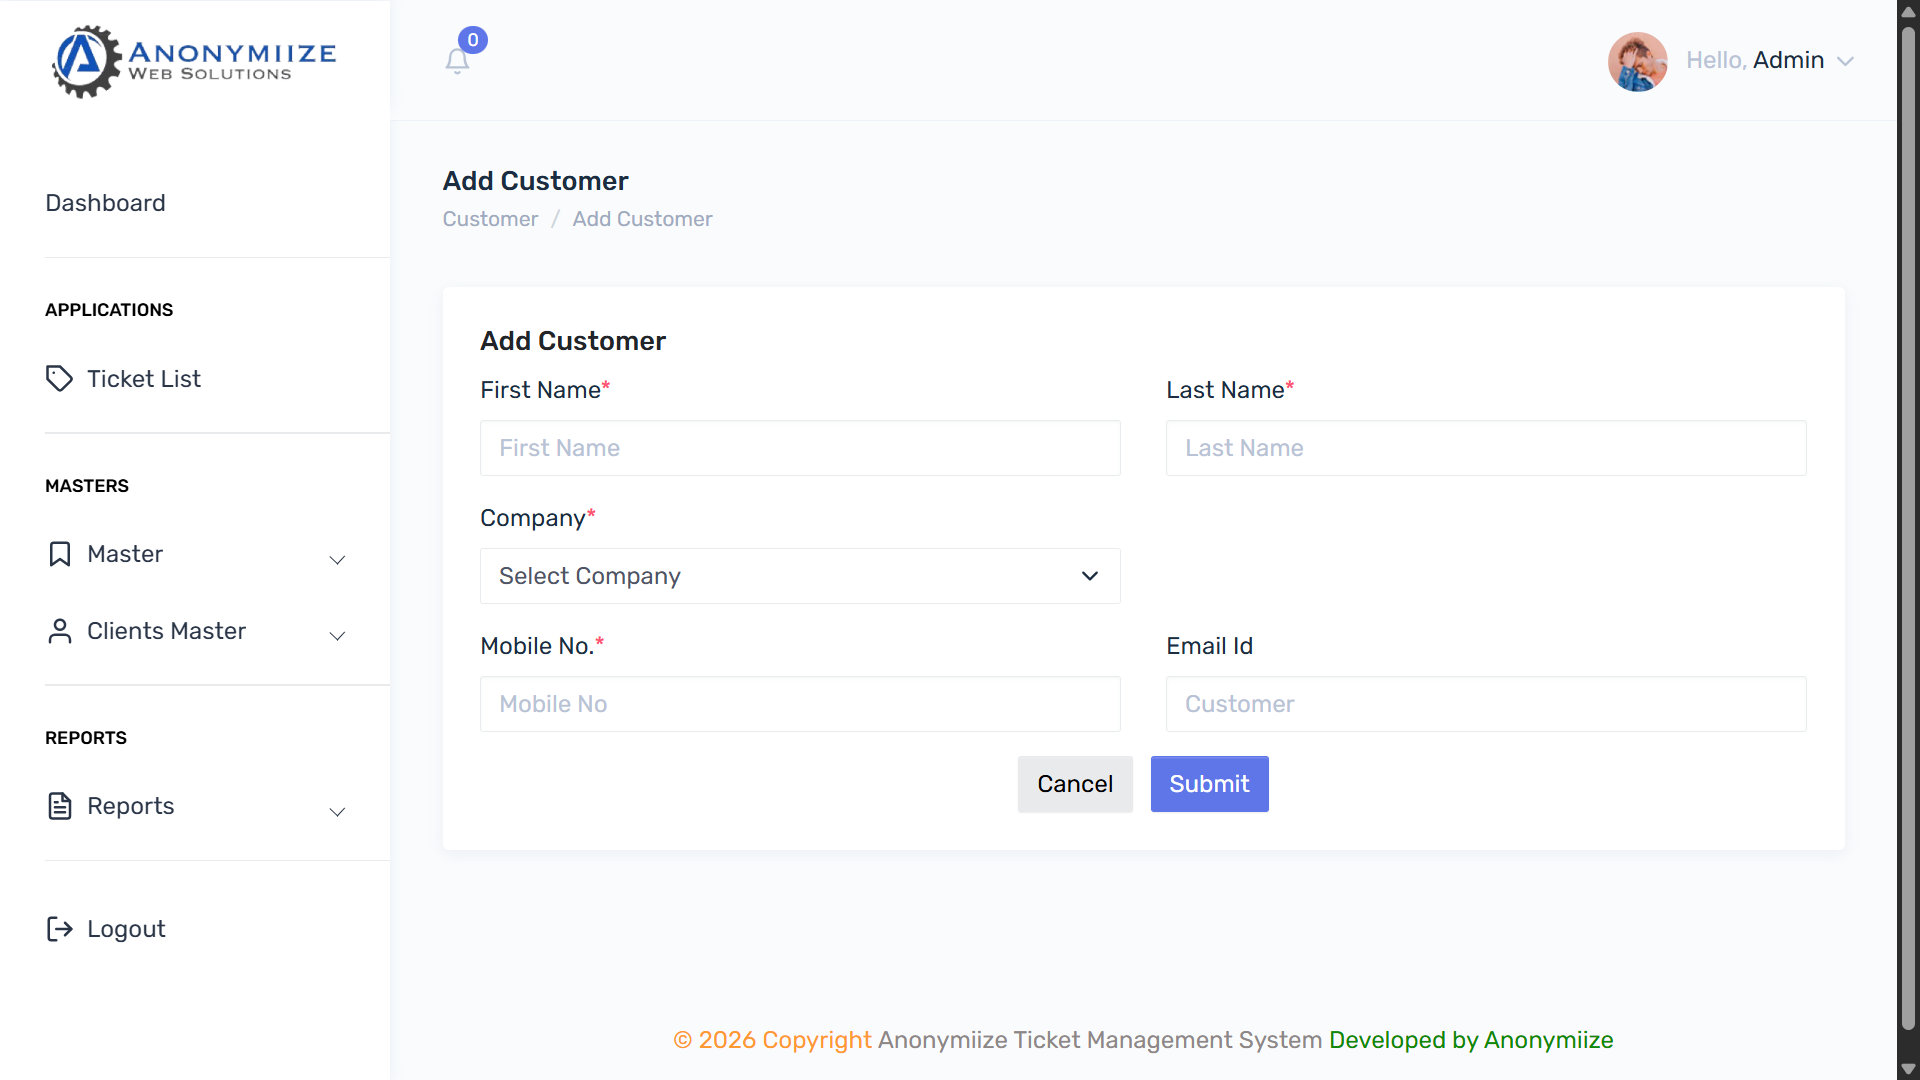Screen dimensions: 1920x1080
Task: Click the Developed by Anonymiize footer link
Action: (1471, 1040)
